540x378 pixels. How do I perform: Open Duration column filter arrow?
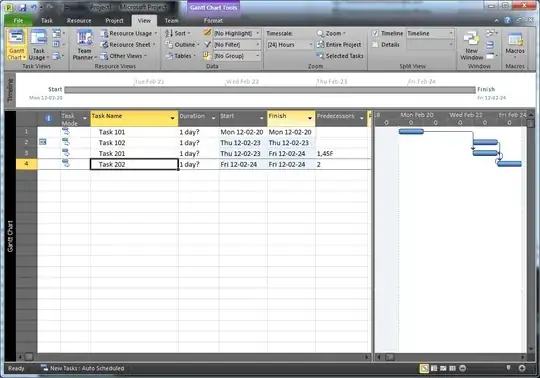click(x=214, y=118)
